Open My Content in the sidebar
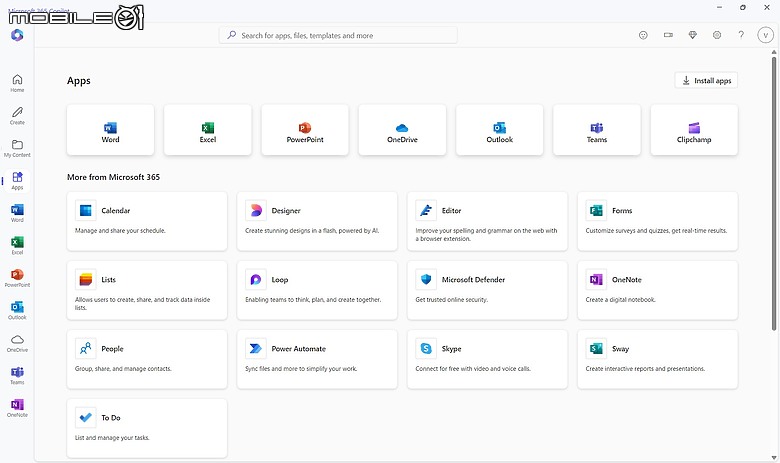This screenshot has height=463, width=780. coord(17,148)
